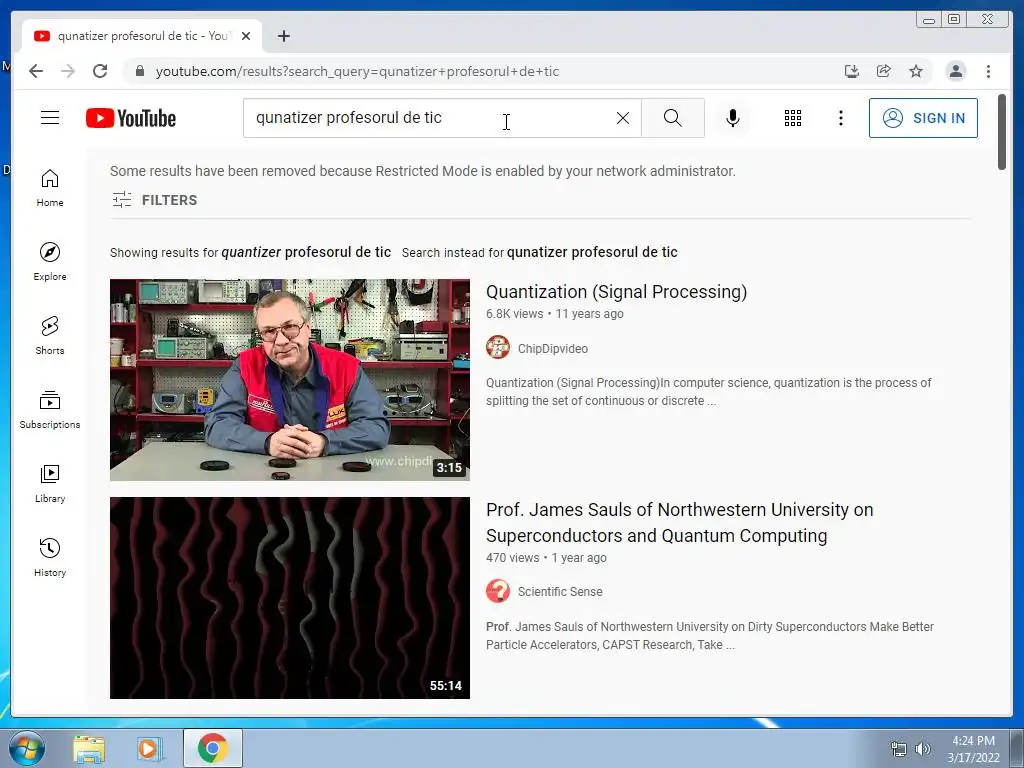This screenshot has height=768, width=1024.
Task: Open Quantization (Signal Processing) video title
Action: click(616, 292)
